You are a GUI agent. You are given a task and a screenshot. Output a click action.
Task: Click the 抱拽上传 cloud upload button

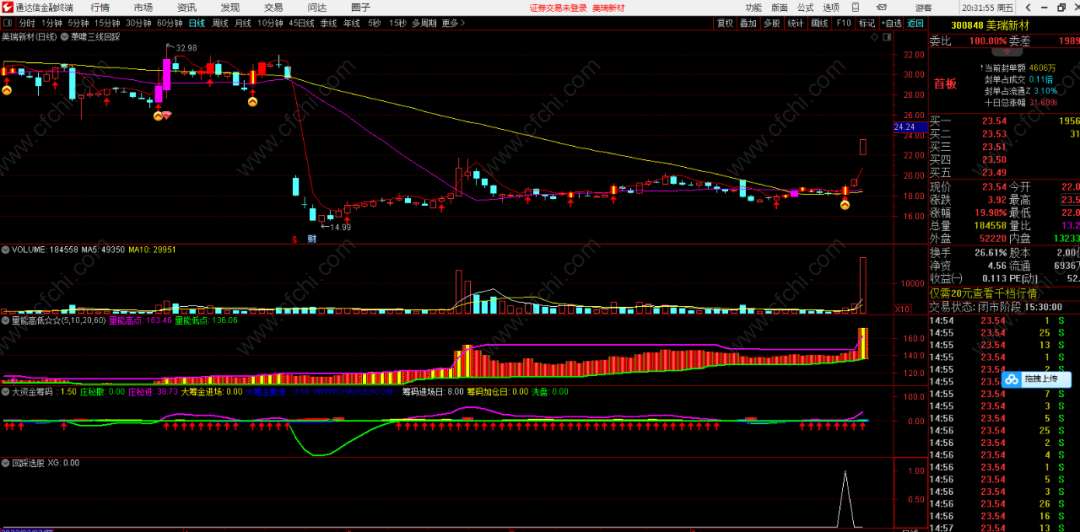1037,379
